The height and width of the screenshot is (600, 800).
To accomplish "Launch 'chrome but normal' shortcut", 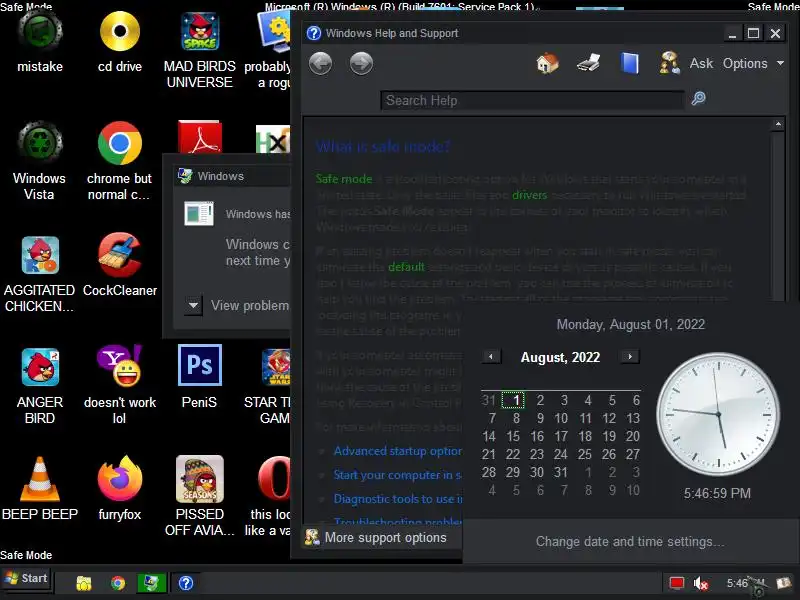I will tap(119, 162).
